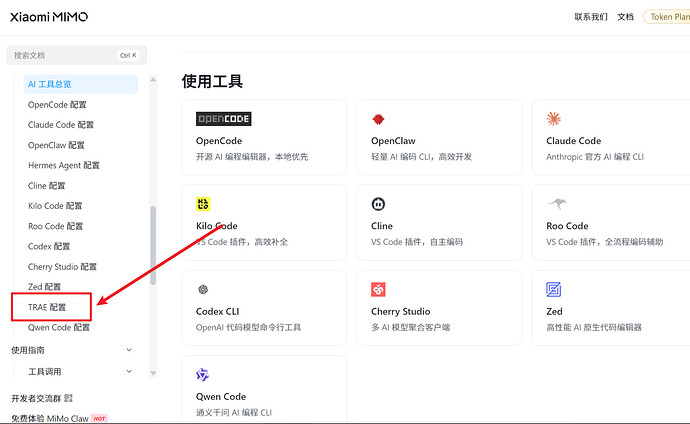Click text VS Code 插件，全流程编码辅助
The height and width of the screenshot is (424, 690).
pyautogui.click(x=605, y=242)
